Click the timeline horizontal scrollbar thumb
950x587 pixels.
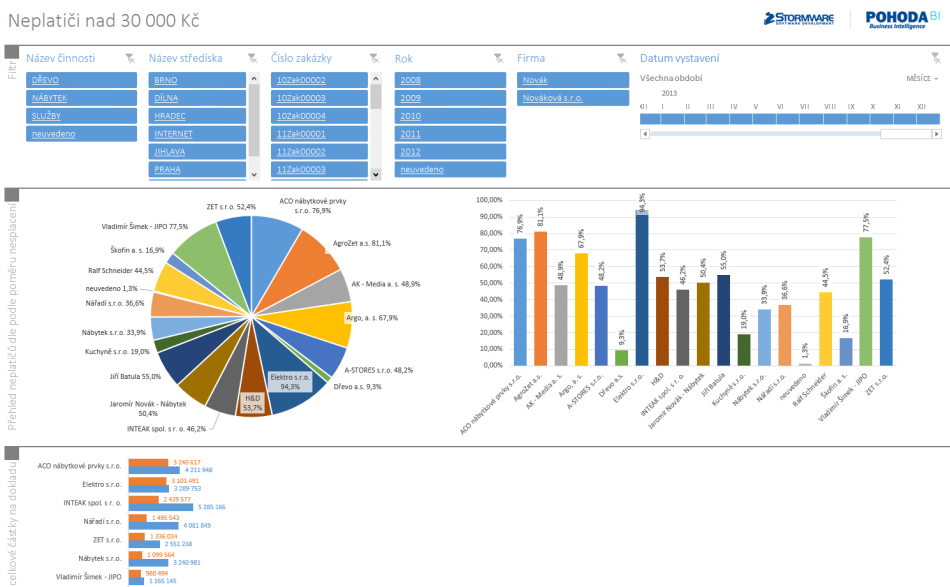[906, 134]
